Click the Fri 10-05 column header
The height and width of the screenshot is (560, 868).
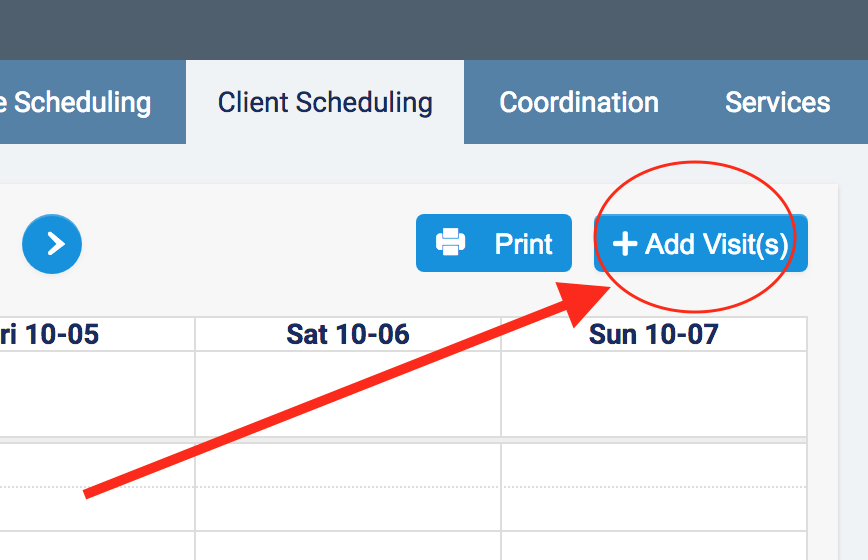[60, 334]
